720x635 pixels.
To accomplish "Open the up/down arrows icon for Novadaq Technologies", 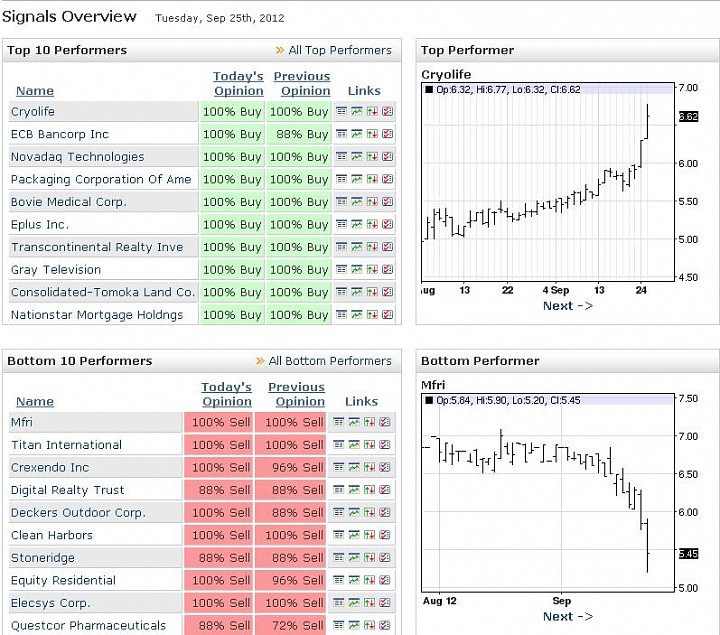I will [372, 156].
